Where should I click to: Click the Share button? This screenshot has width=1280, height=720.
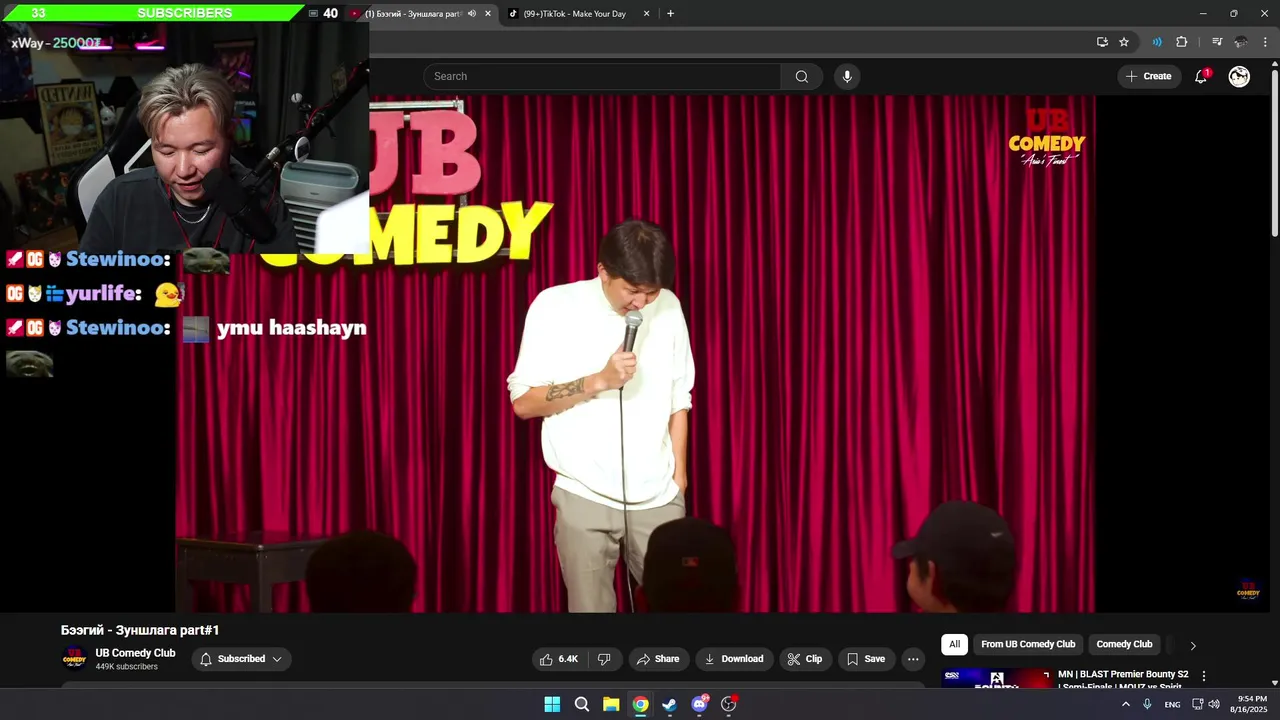(x=658, y=659)
